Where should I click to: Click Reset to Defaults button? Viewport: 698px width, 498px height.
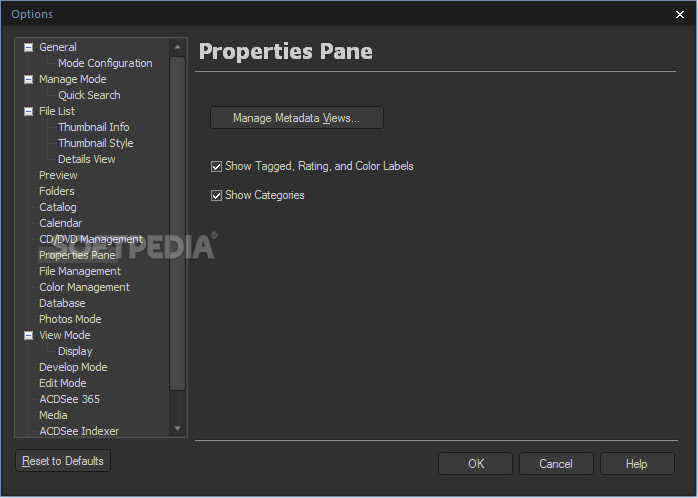(63, 461)
